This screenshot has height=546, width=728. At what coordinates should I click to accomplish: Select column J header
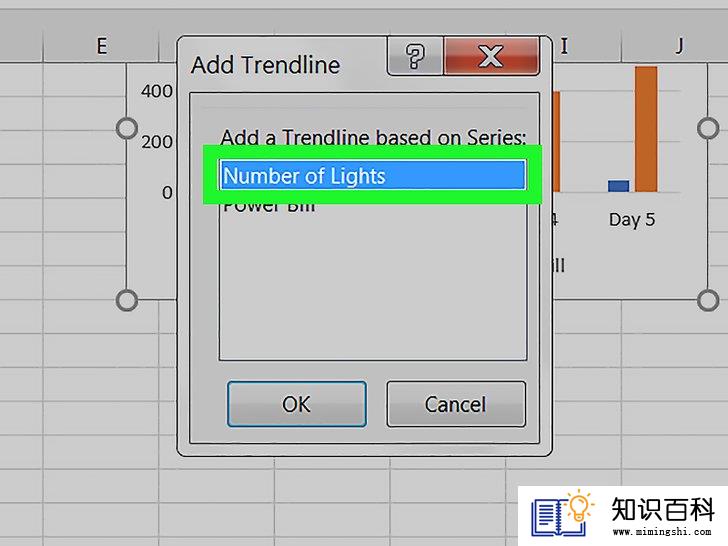coord(679,46)
